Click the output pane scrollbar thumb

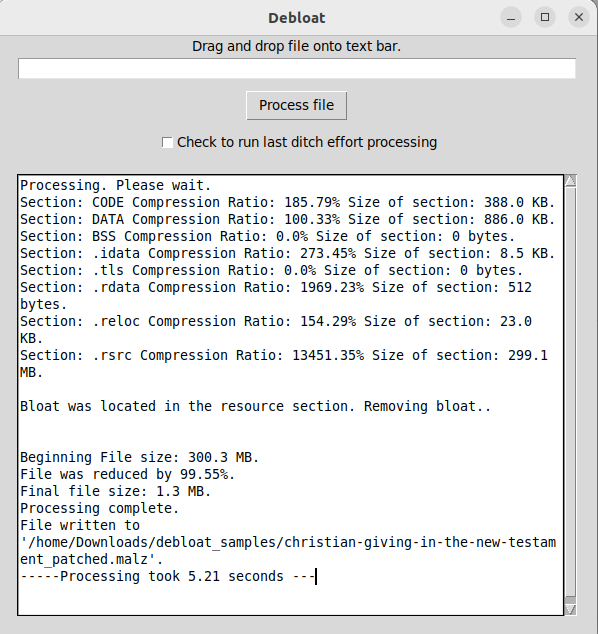571,391
